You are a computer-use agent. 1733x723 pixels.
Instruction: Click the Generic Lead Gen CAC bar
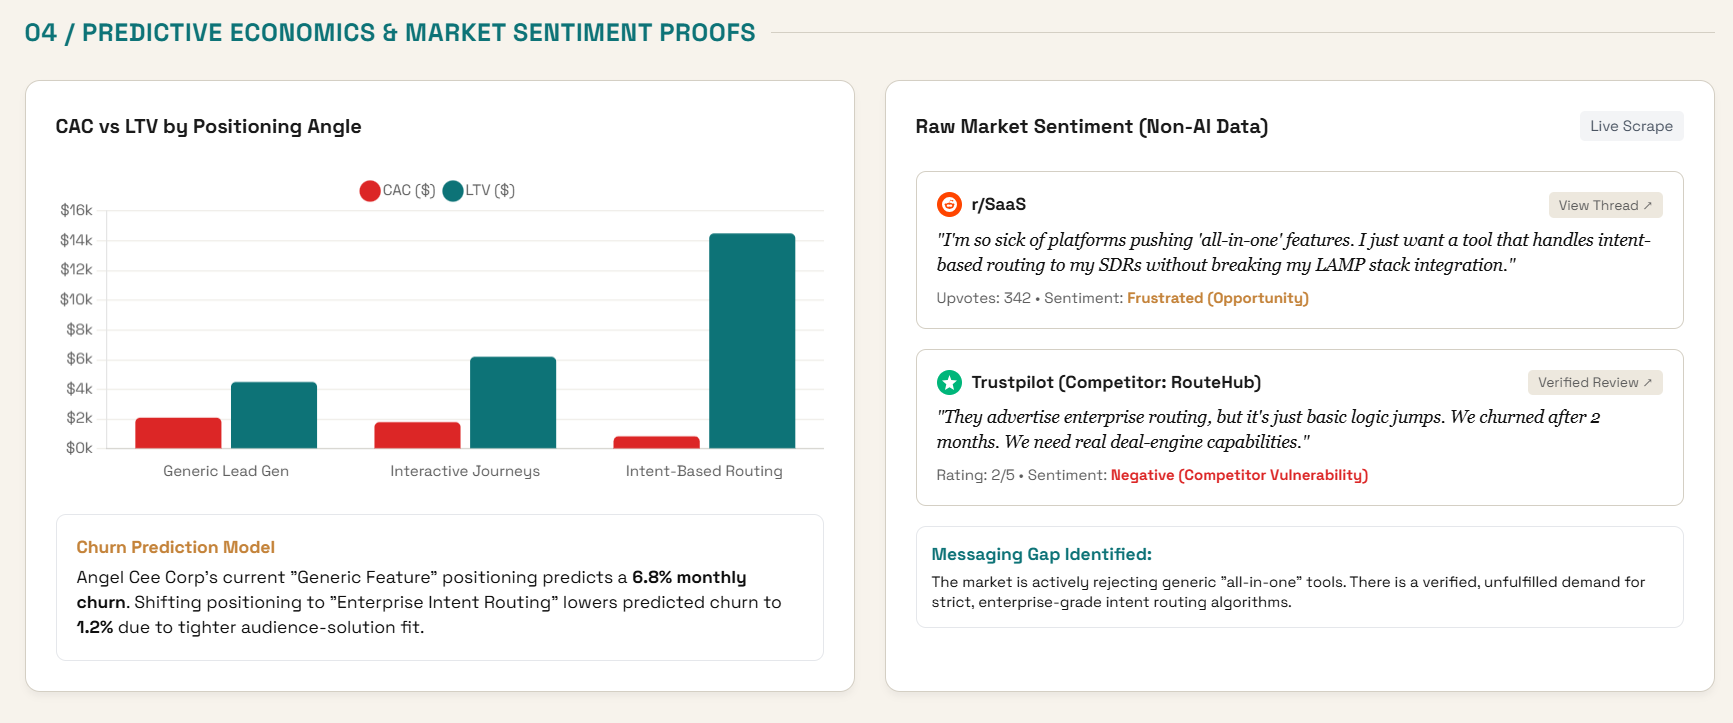pos(178,433)
